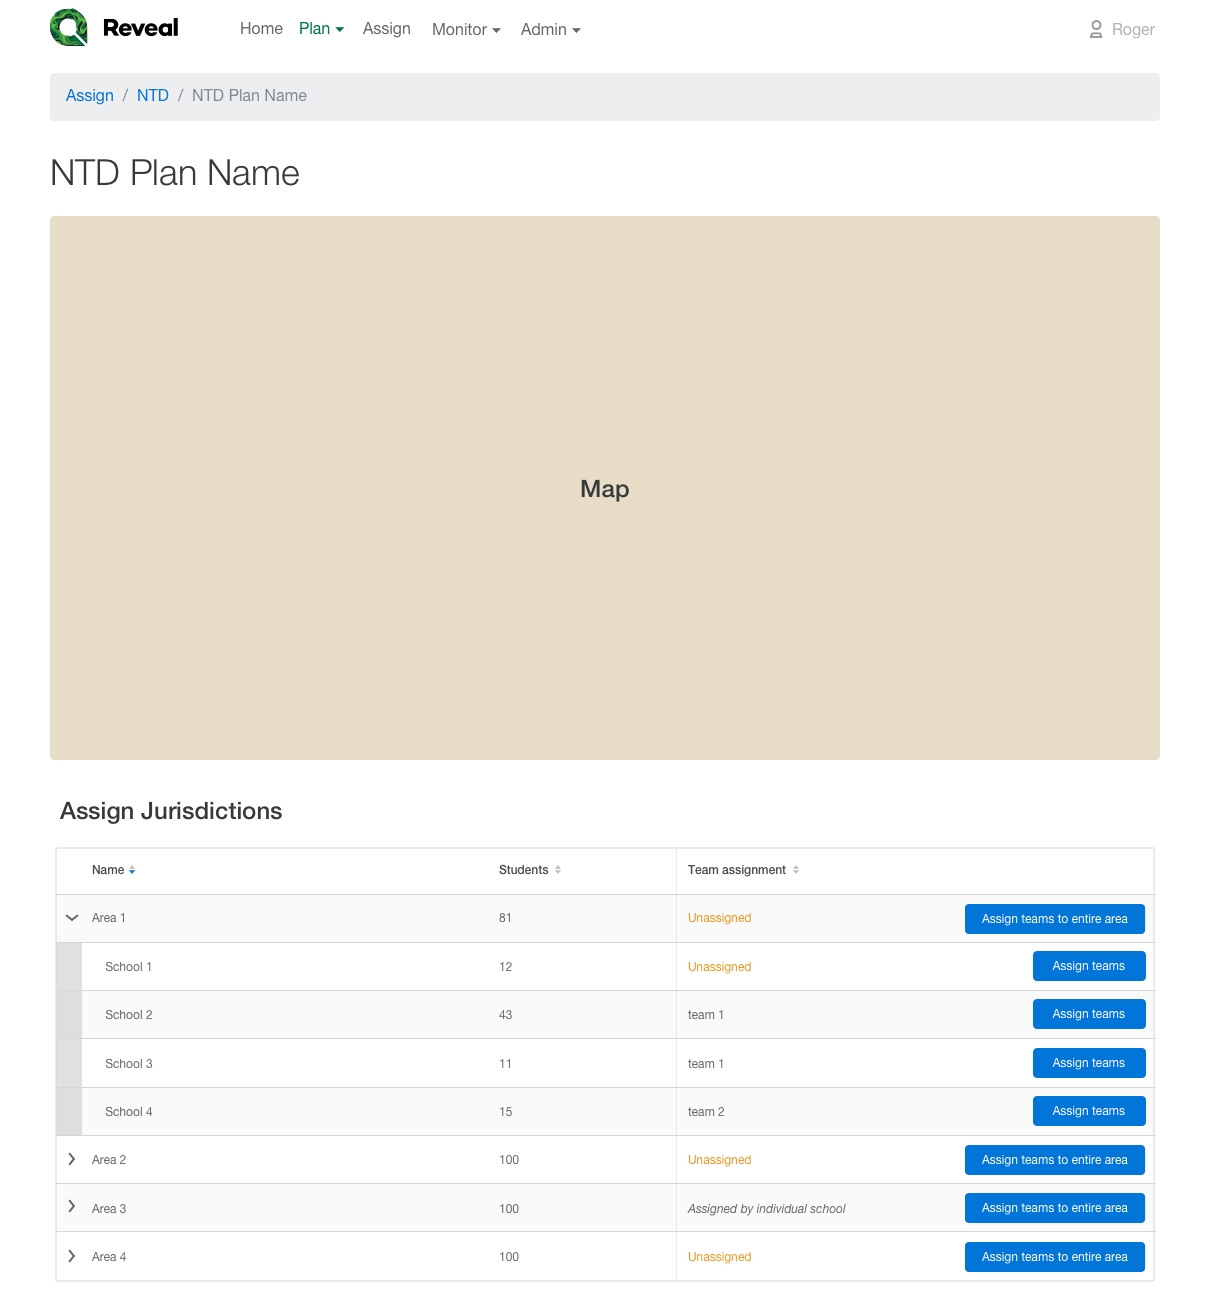Open the NTD breadcrumb link
Viewport: 1206px width, 1313px height.
pos(152,95)
